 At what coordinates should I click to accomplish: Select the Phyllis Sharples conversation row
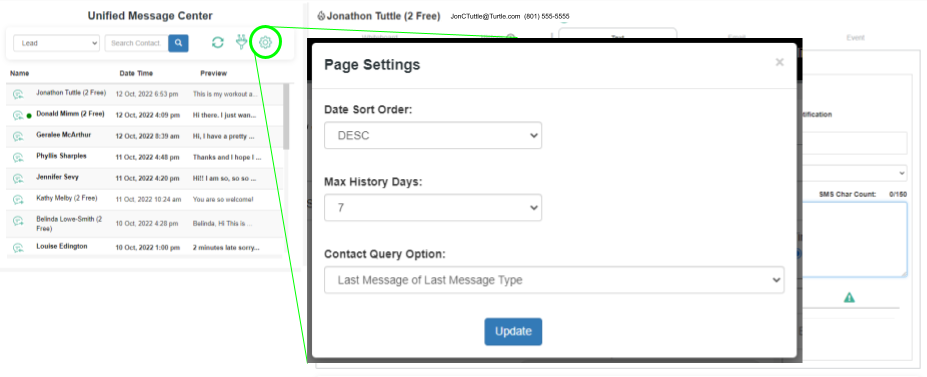[x=146, y=158]
